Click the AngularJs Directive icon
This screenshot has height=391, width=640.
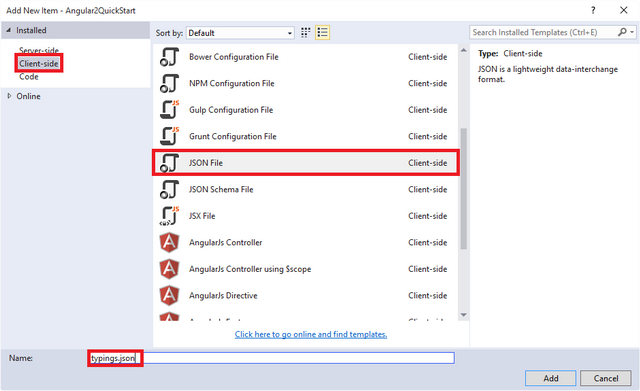(169, 295)
